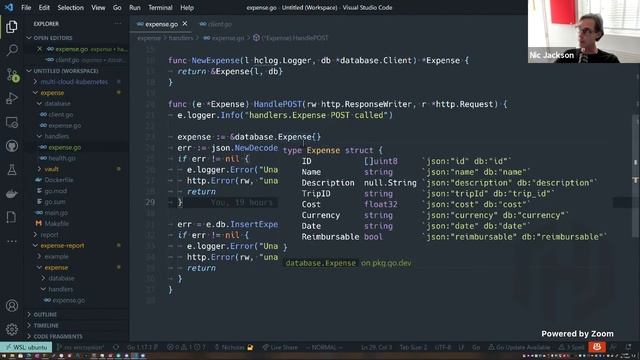Click the editor's vertical scrollbar

[x=636, y=176]
